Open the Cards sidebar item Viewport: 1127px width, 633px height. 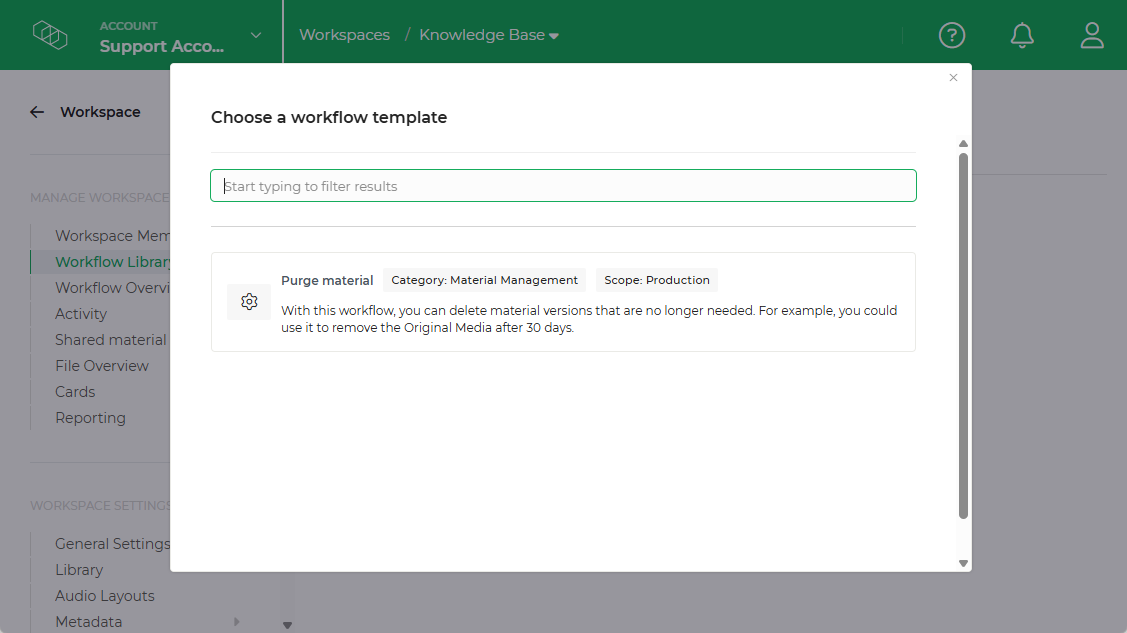tap(75, 392)
